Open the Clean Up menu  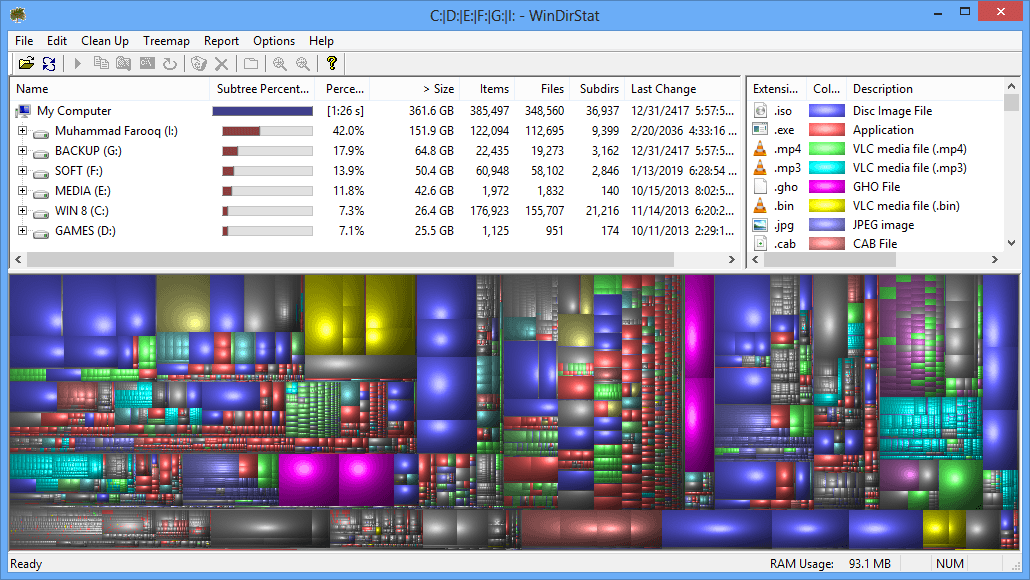(x=104, y=41)
